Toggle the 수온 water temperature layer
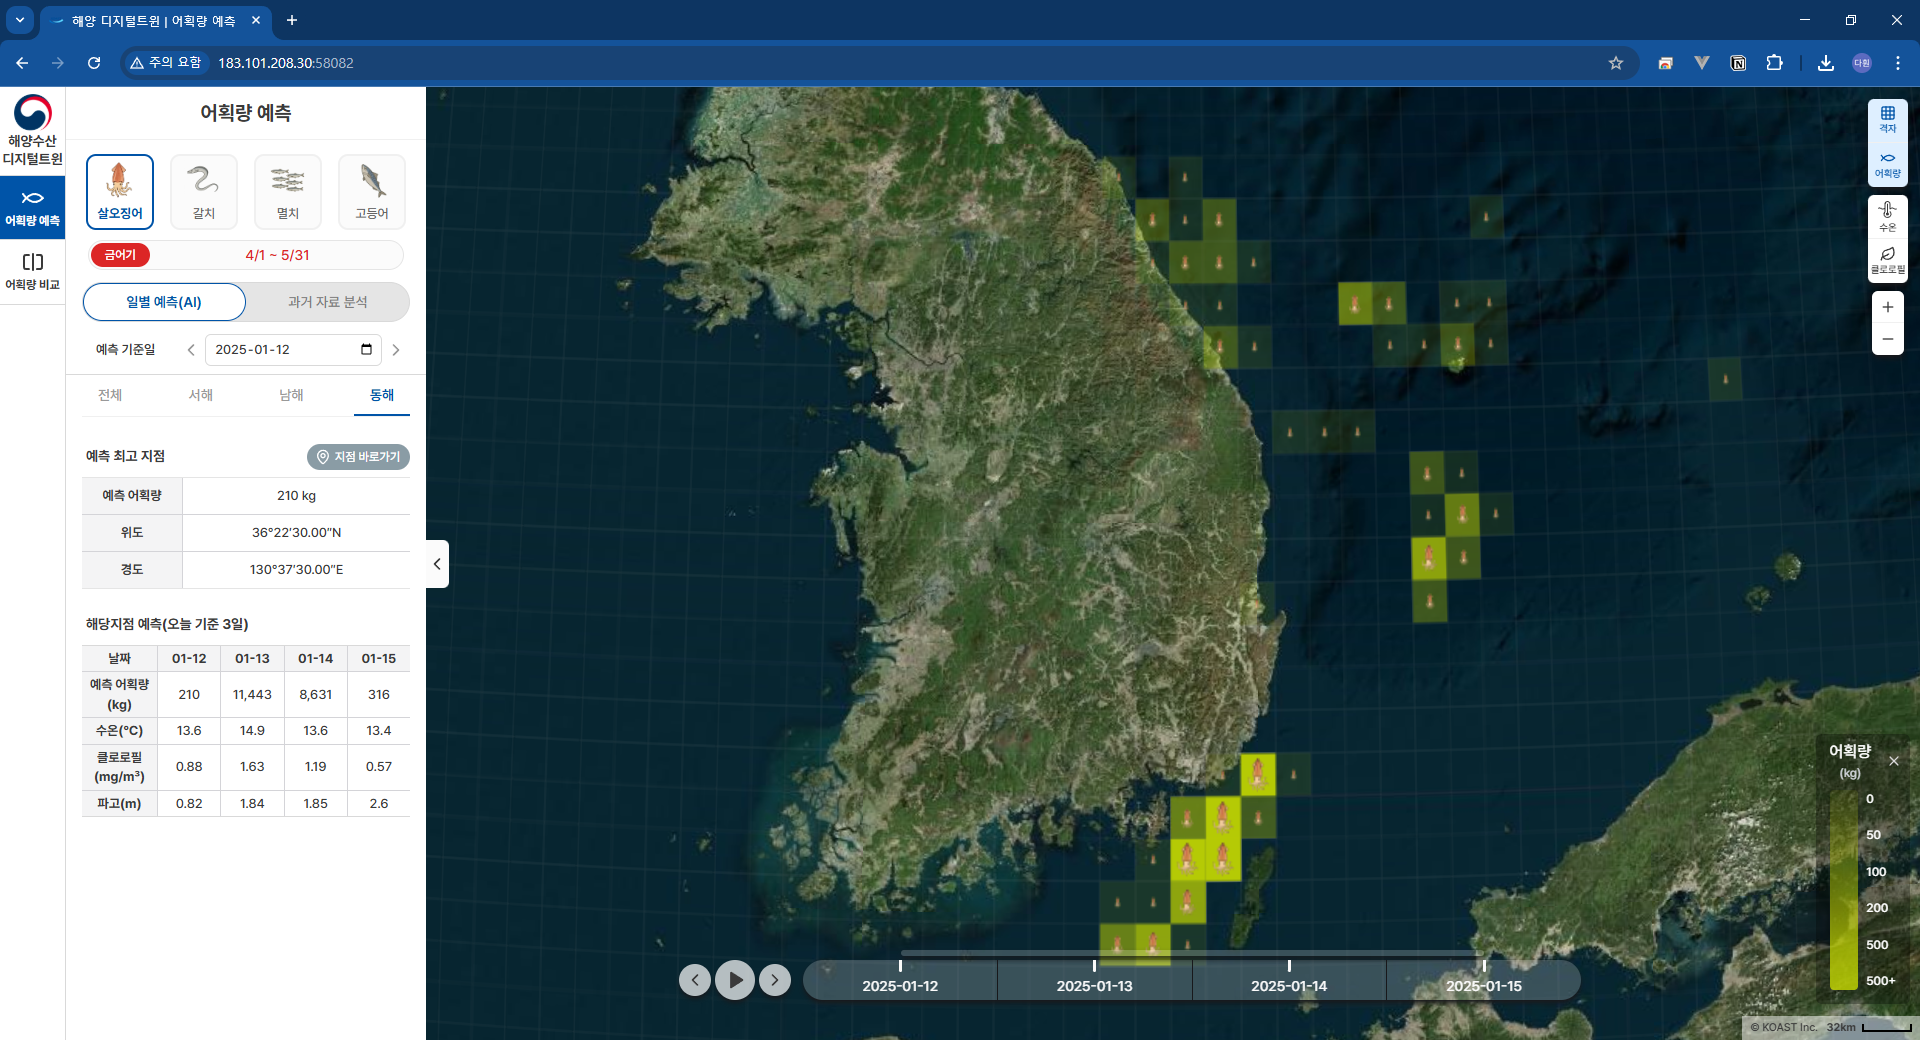The height and width of the screenshot is (1040, 1920). [x=1888, y=217]
